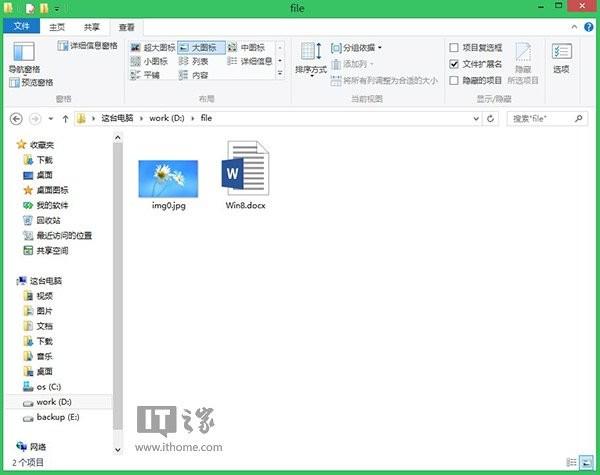Toggle the 预览窗格 preview pane
This screenshot has height=475, width=600.
pyautogui.click(x=31, y=82)
